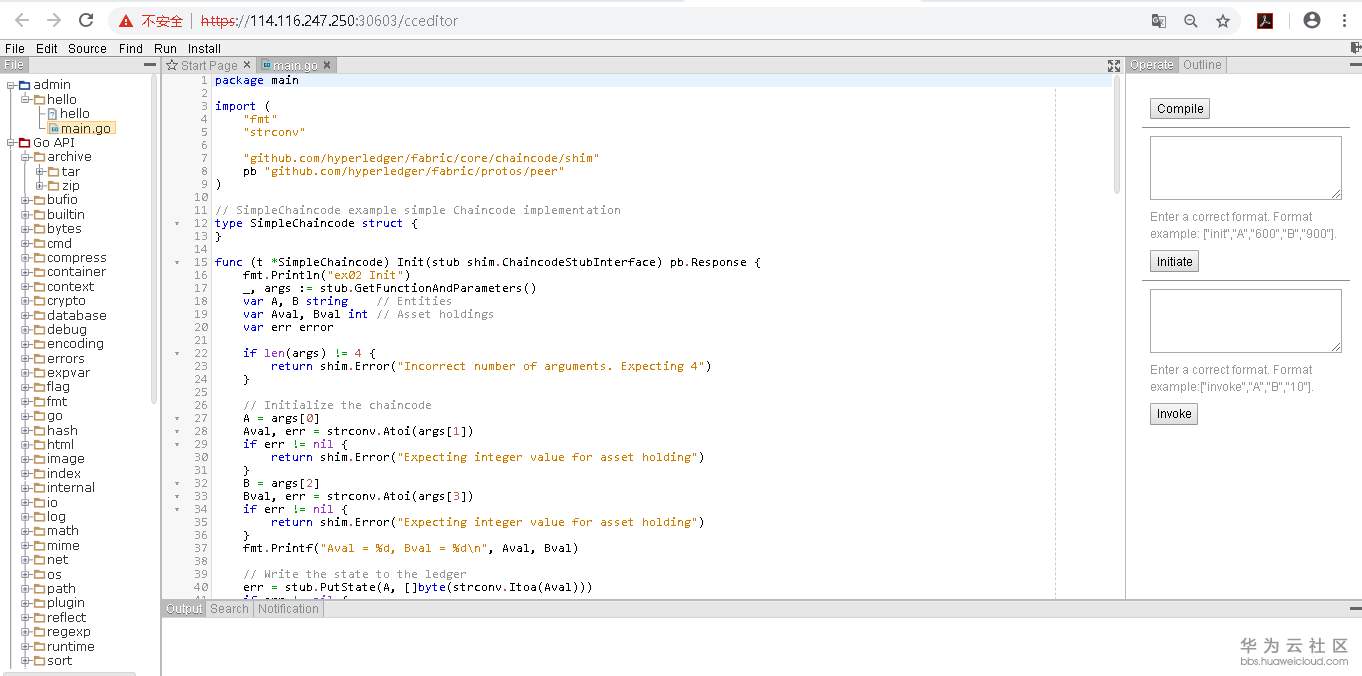Click line number 23 in the gutter
Viewport: 1362px width, 676px height.
[201, 366]
